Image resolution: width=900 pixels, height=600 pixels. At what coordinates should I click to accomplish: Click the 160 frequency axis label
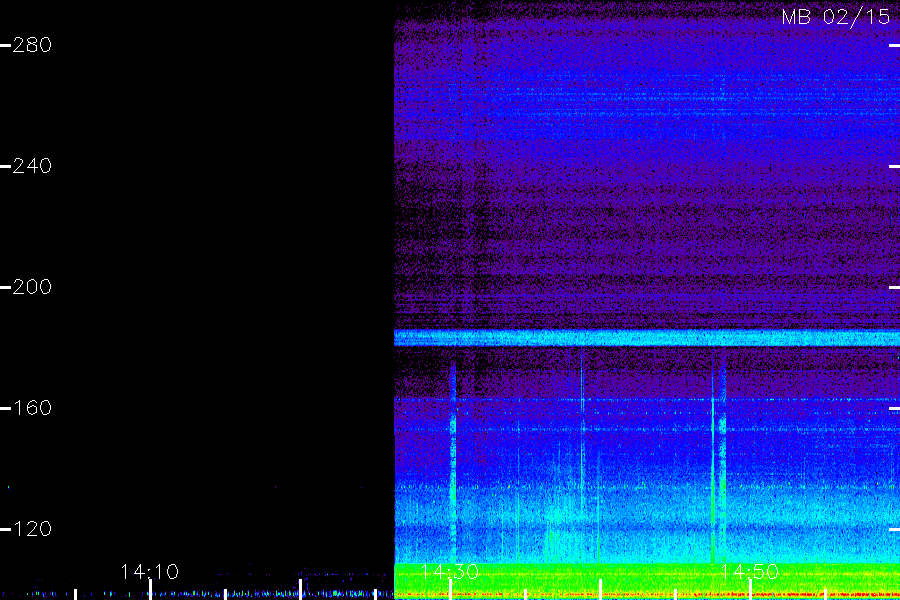pos(32,408)
